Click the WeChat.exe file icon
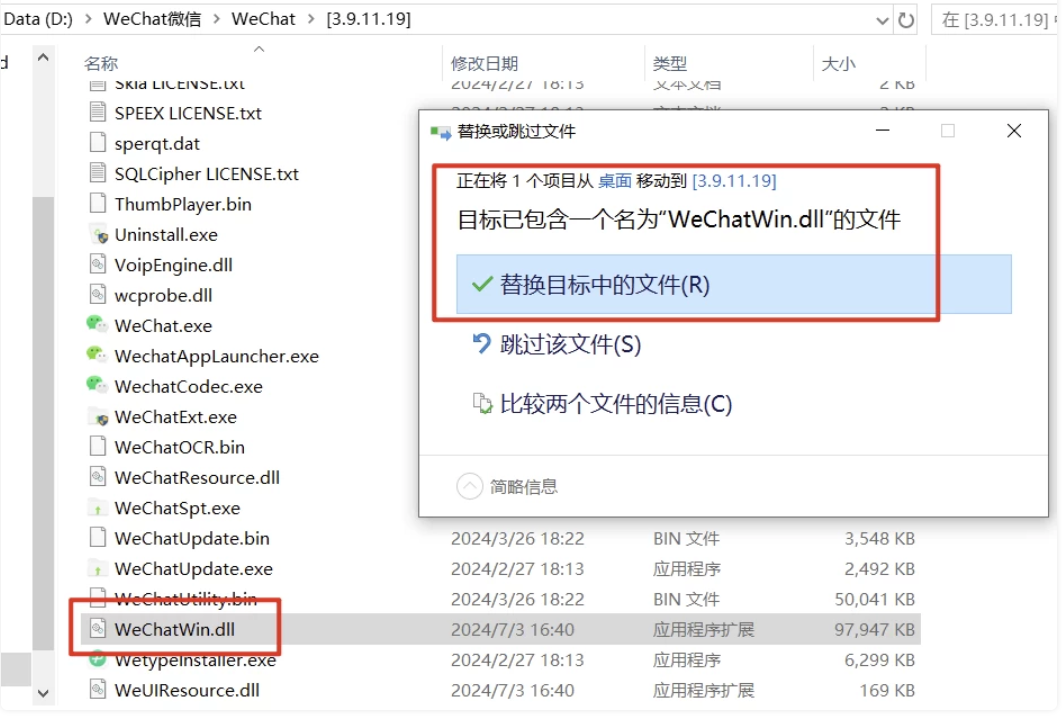This screenshot has height=719, width=1062. coord(97,325)
